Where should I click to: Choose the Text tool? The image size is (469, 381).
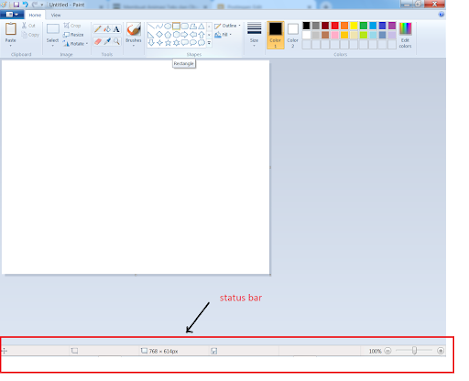click(116, 29)
